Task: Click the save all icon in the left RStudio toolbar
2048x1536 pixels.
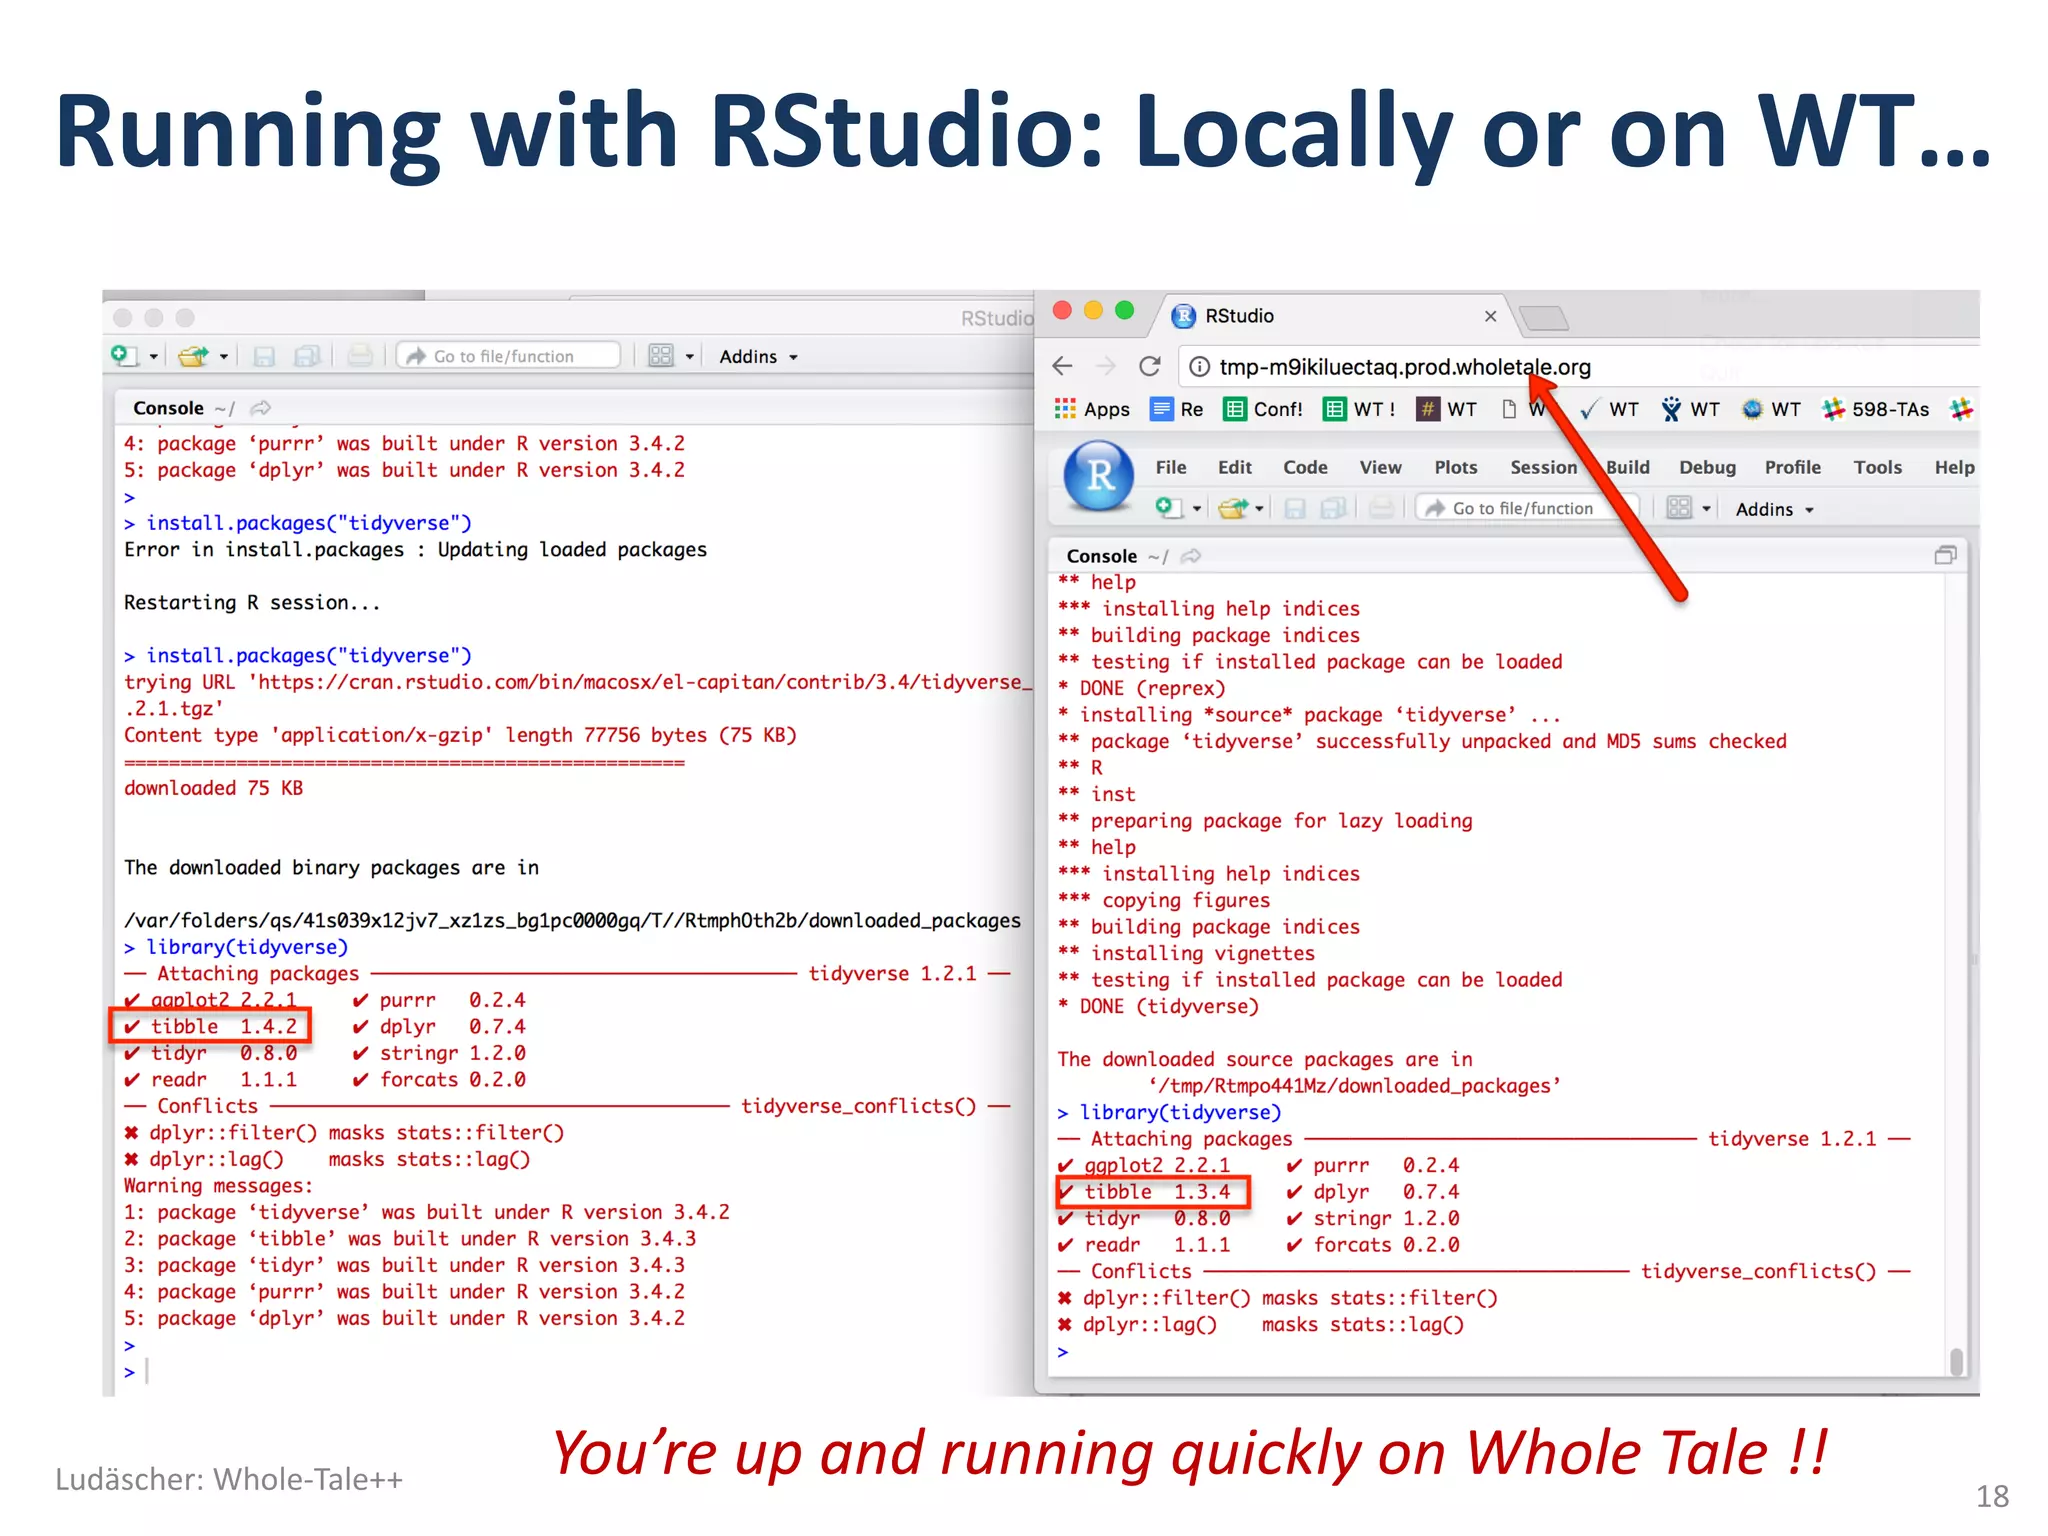Action: (307, 356)
